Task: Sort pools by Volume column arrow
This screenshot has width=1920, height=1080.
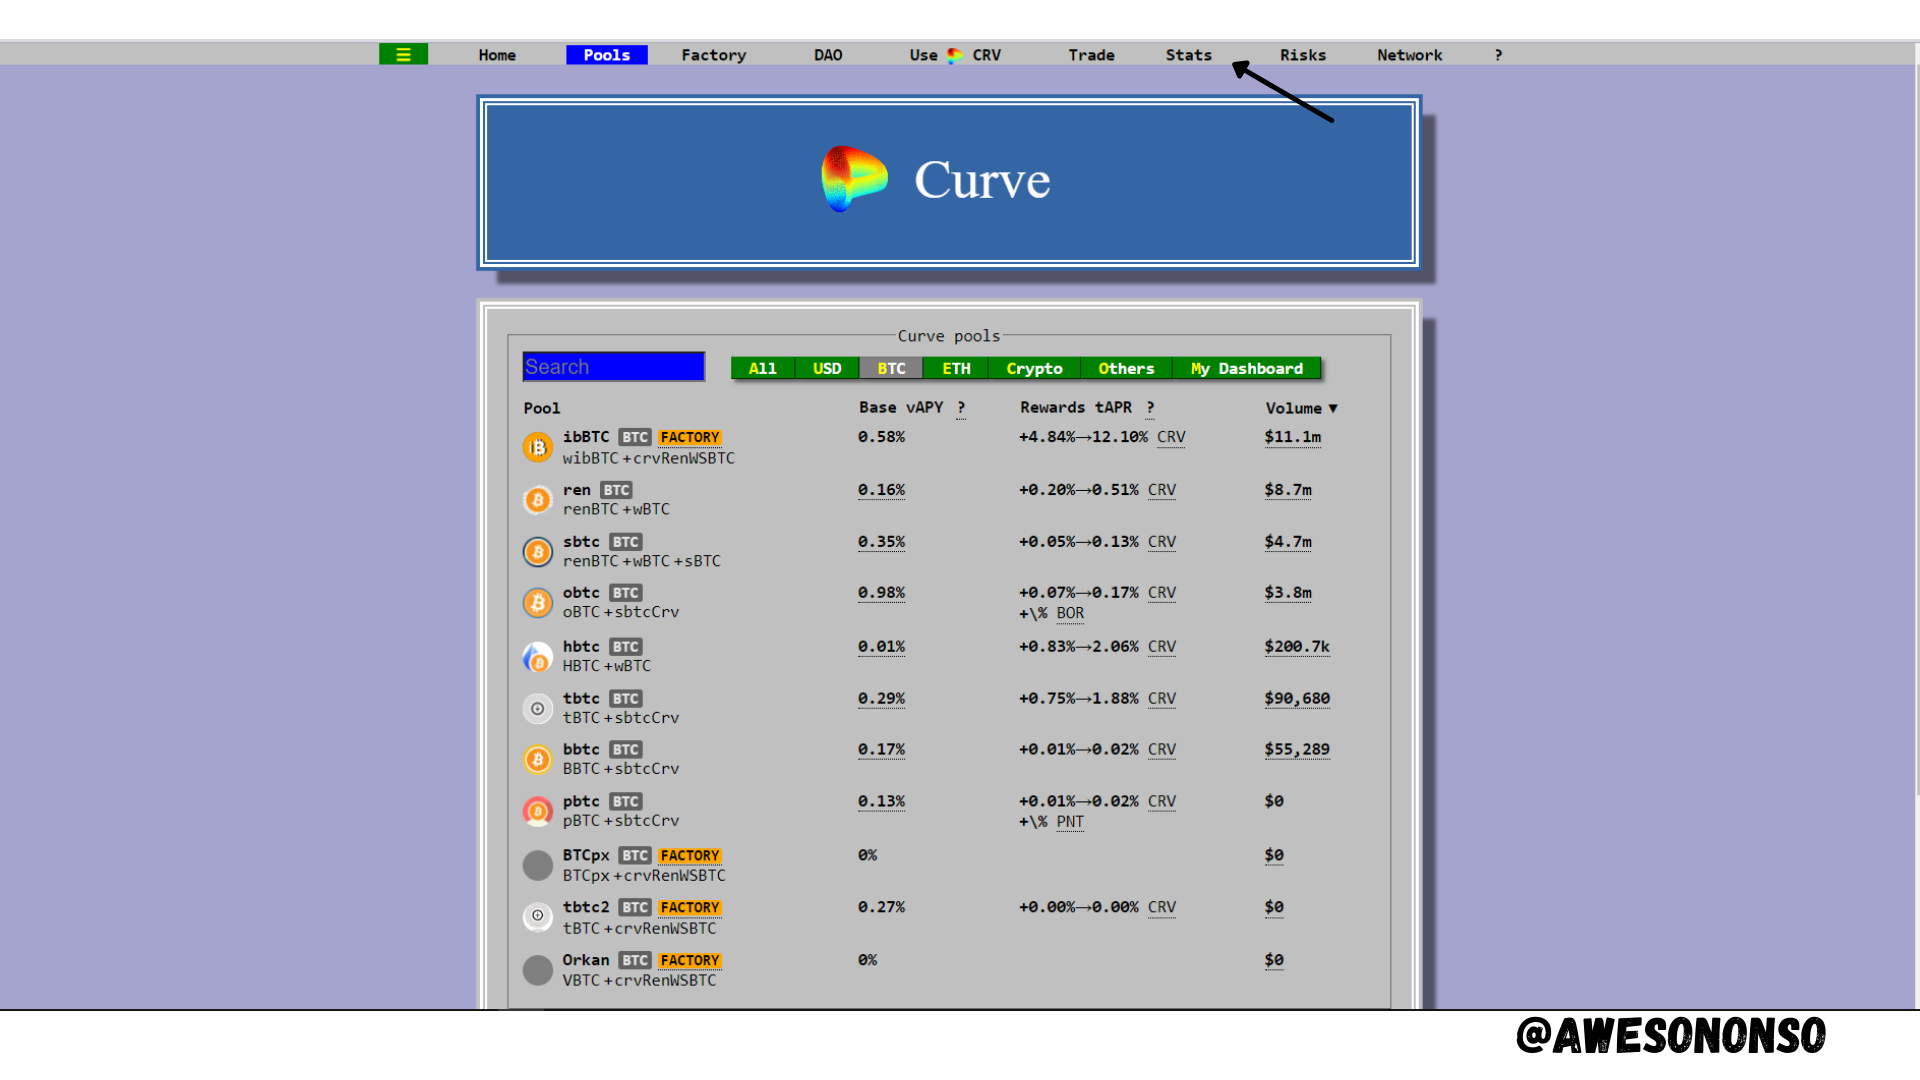Action: [x=1333, y=409]
